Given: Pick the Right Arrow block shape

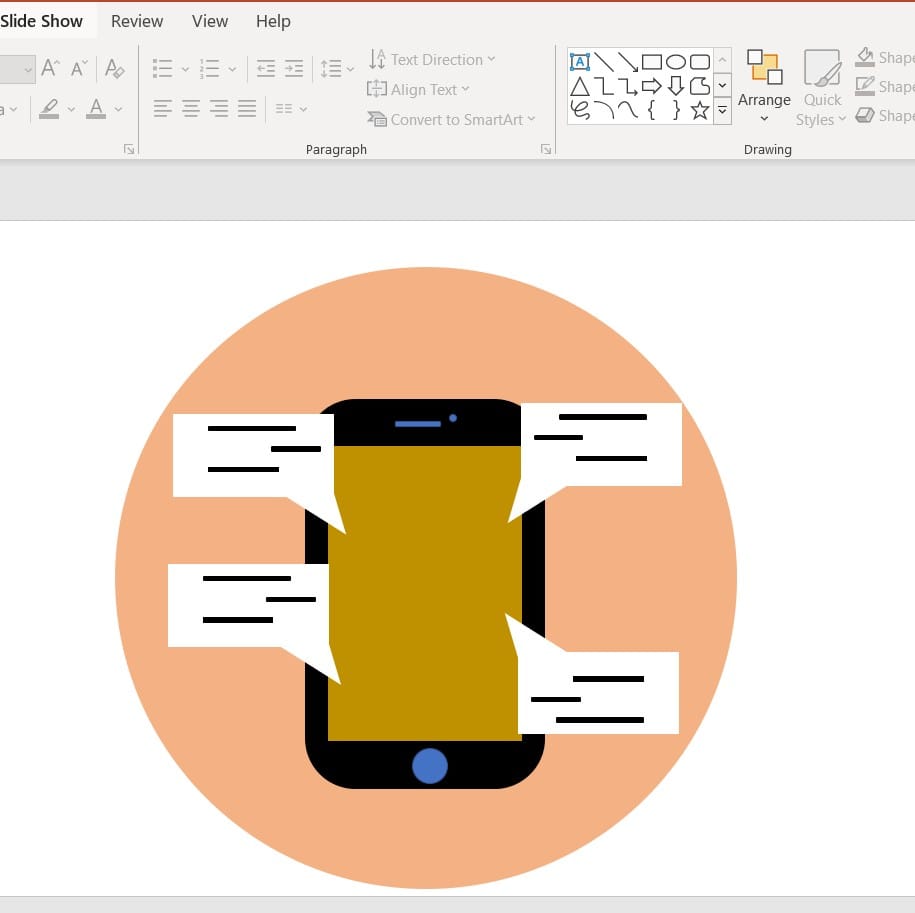Looking at the screenshot, I should click(x=652, y=87).
